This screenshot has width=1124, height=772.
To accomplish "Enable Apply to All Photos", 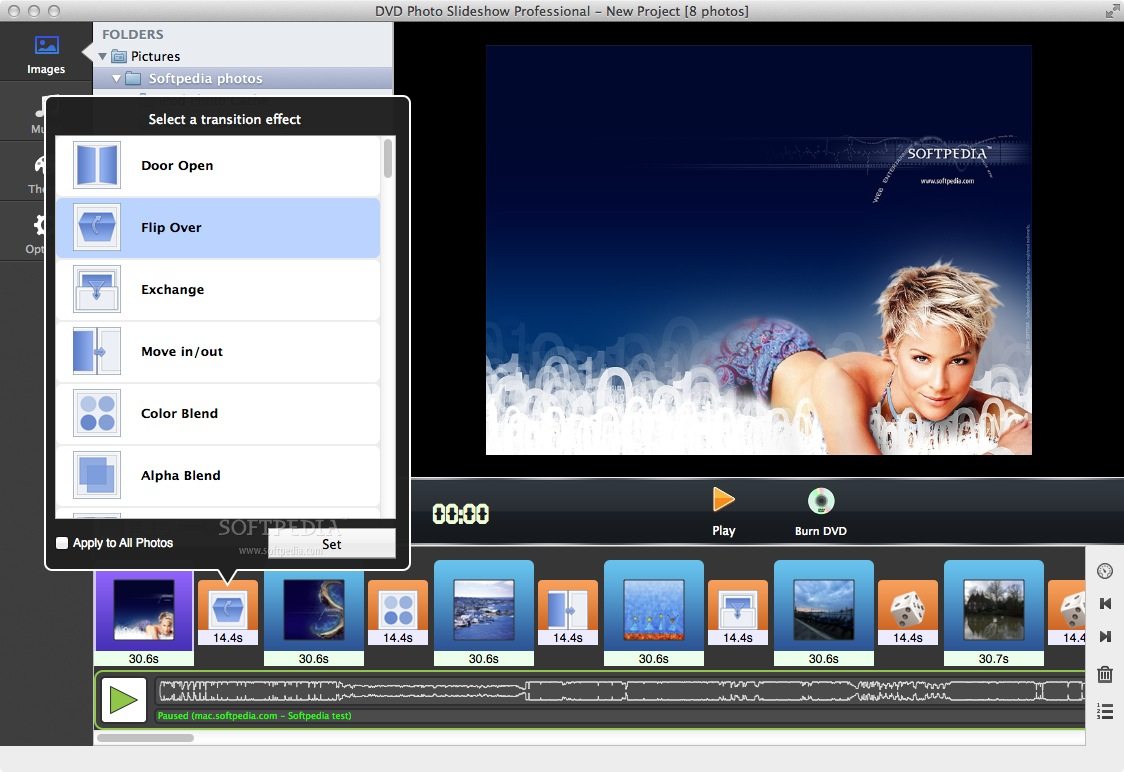I will click(x=61, y=543).
